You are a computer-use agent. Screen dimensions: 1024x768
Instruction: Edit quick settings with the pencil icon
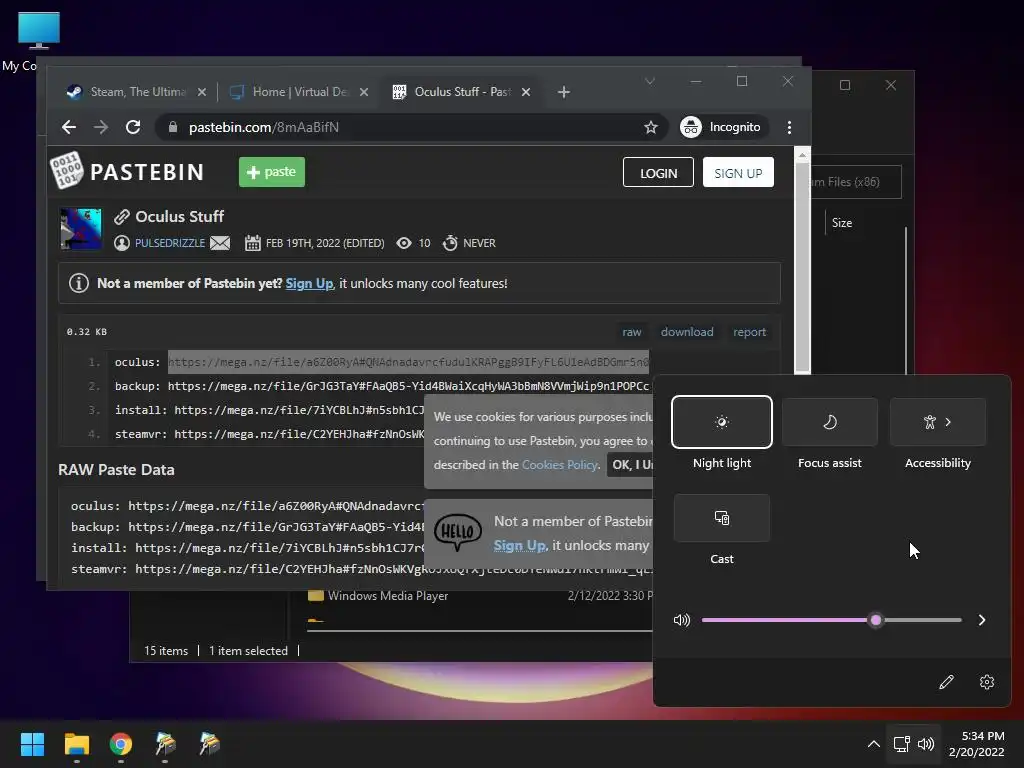[x=946, y=682]
